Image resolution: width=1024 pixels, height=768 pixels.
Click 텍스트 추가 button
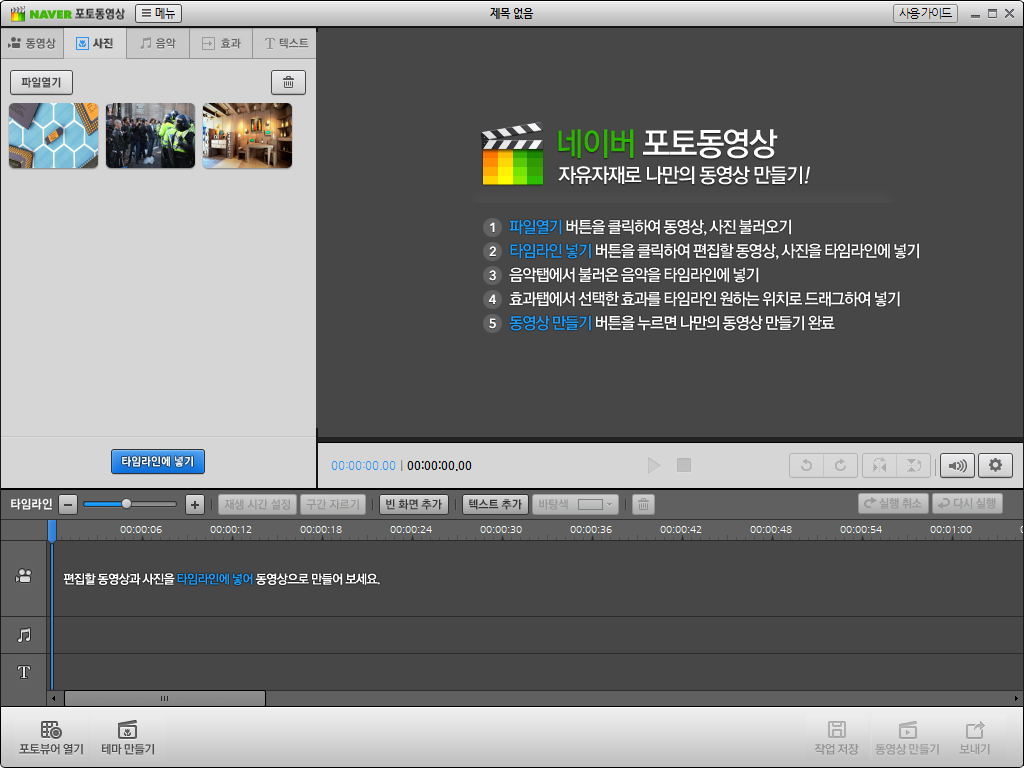coord(495,504)
